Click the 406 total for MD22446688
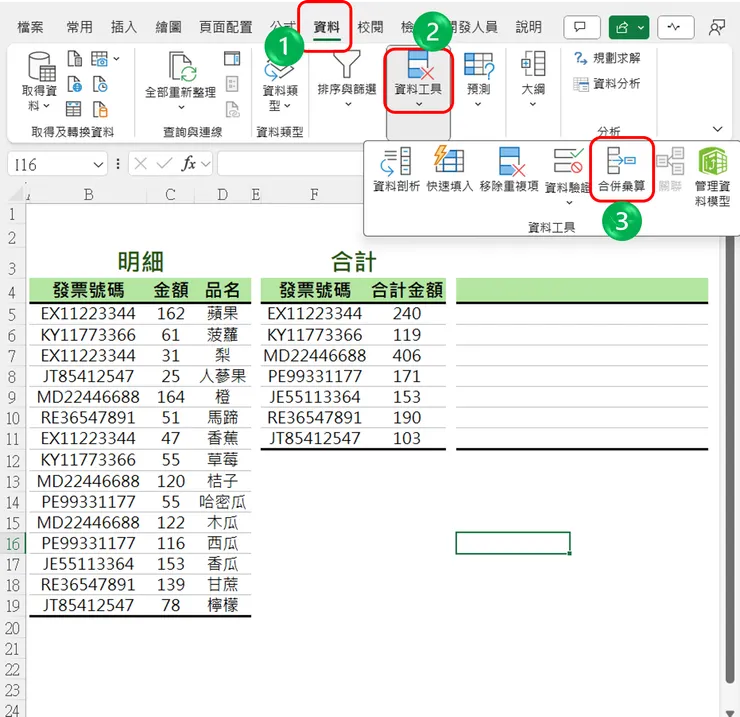The width and height of the screenshot is (740, 717). tap(407, 355)
